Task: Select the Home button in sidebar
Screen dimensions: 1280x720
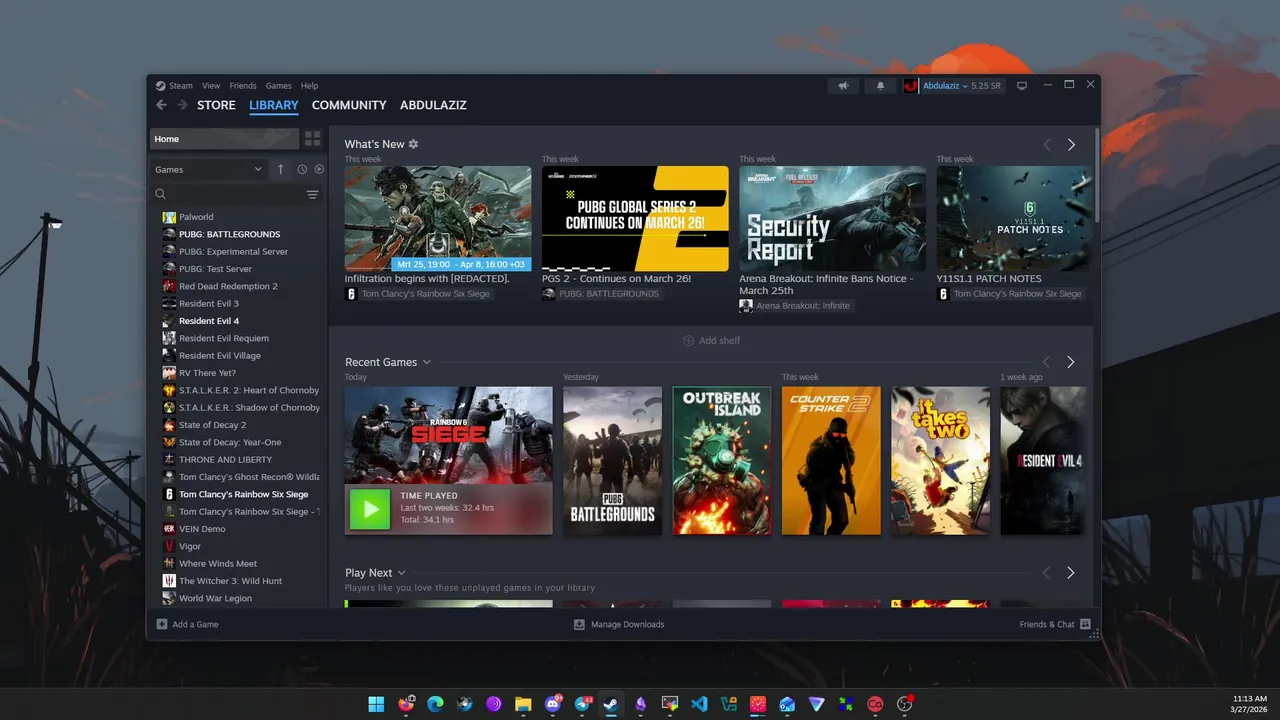Action: (x=224, y=139)
